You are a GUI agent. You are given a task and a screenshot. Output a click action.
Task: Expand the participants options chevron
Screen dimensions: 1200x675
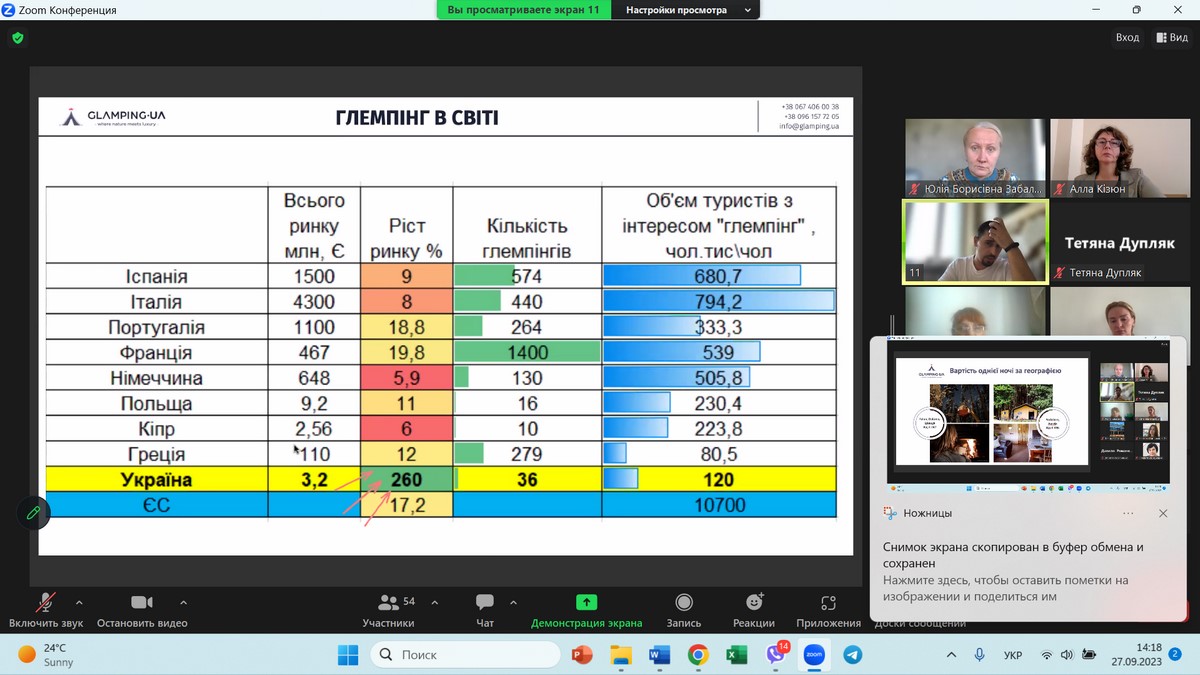(x=434, y=603)
